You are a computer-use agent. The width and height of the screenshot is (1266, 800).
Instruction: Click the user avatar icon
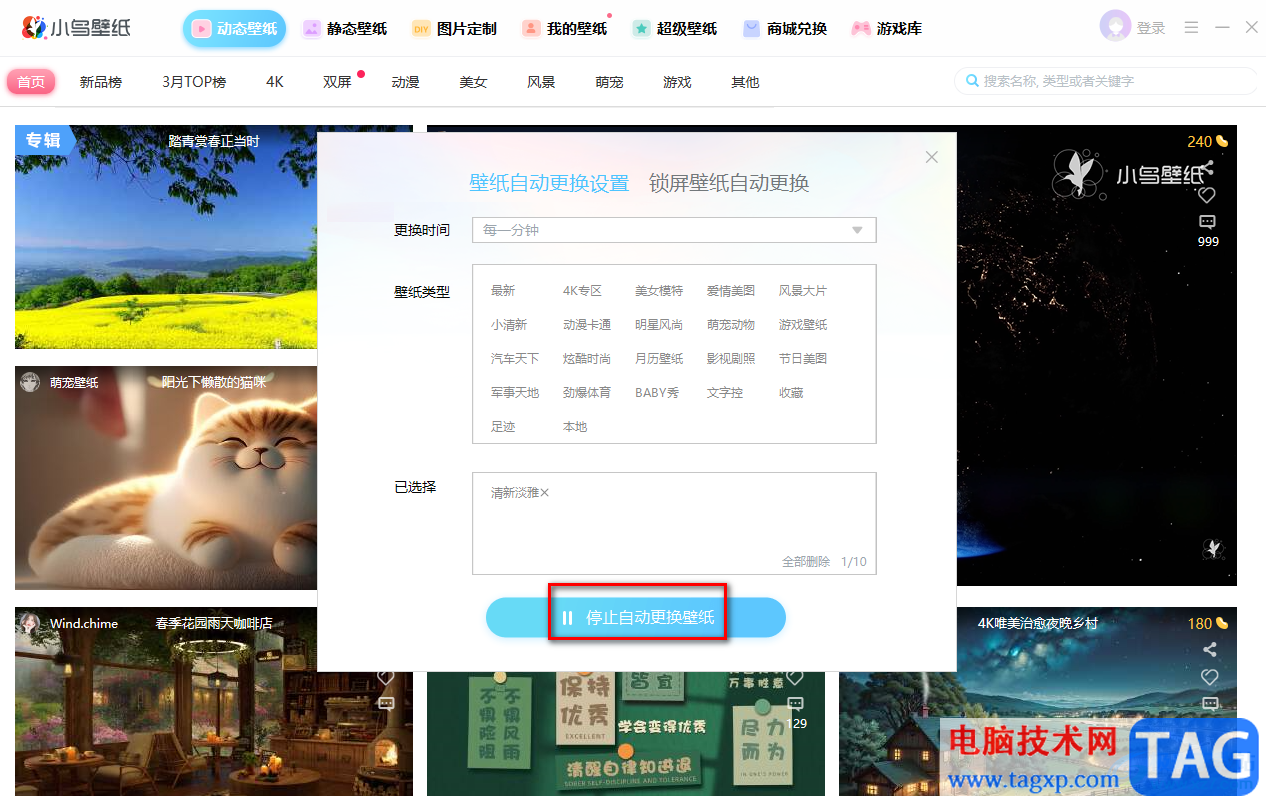[x=1115, y=26]
